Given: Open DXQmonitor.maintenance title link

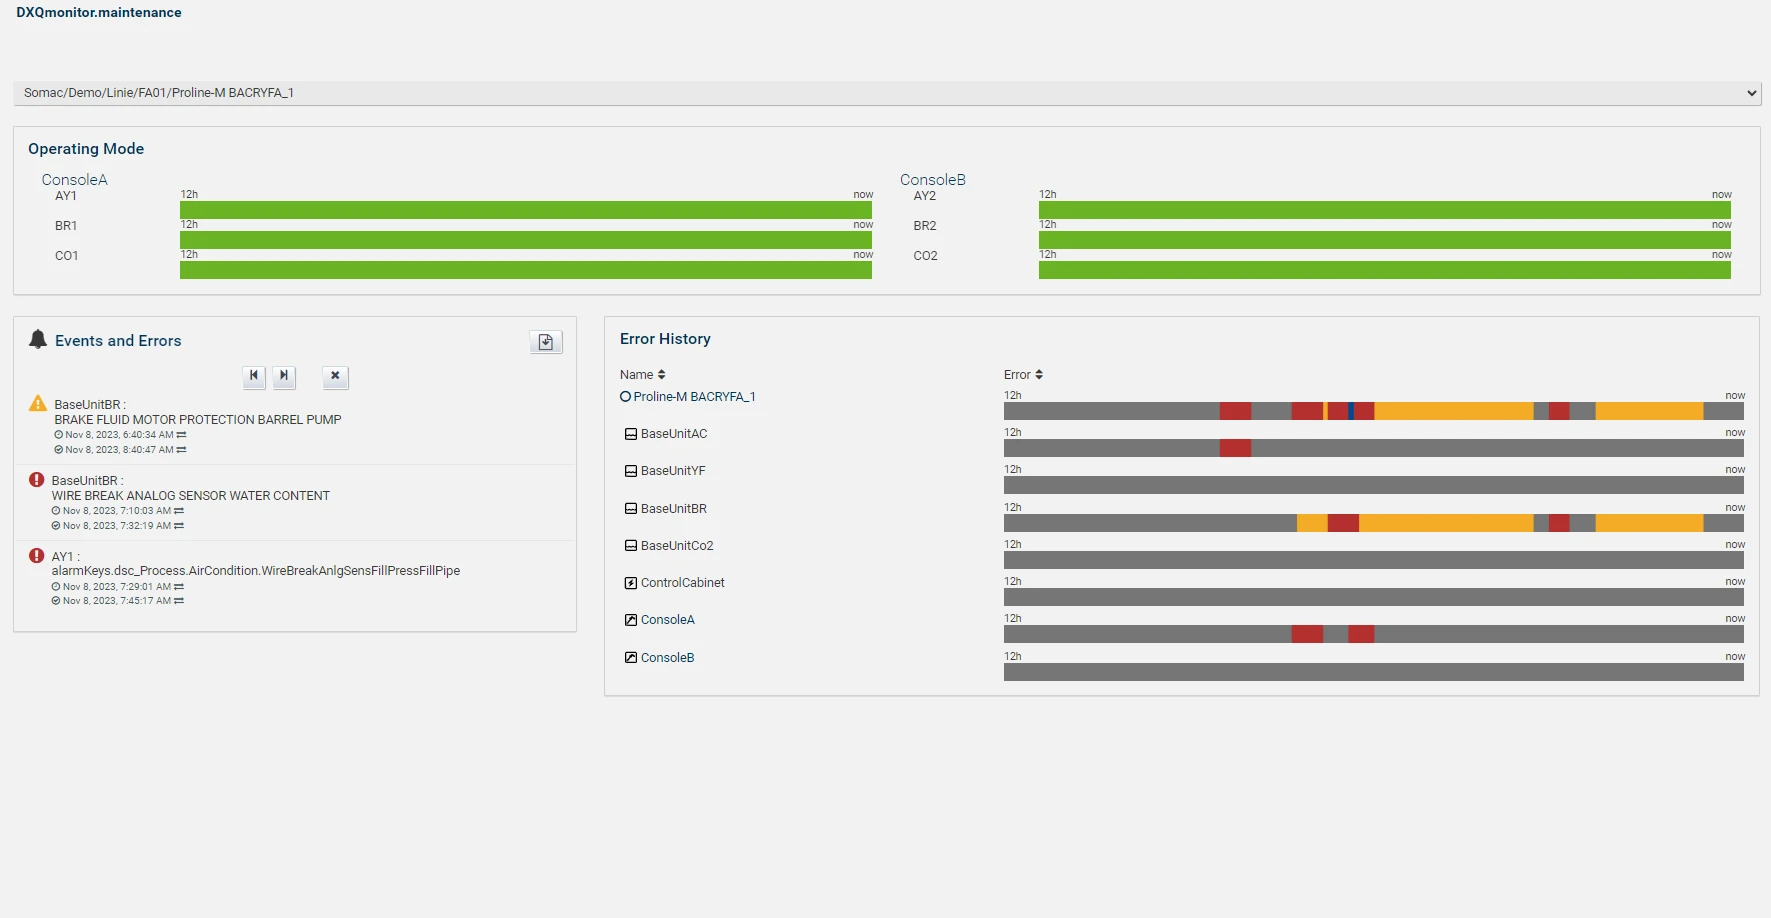Looking at the screenshot, I should click(x=99, y=13).
